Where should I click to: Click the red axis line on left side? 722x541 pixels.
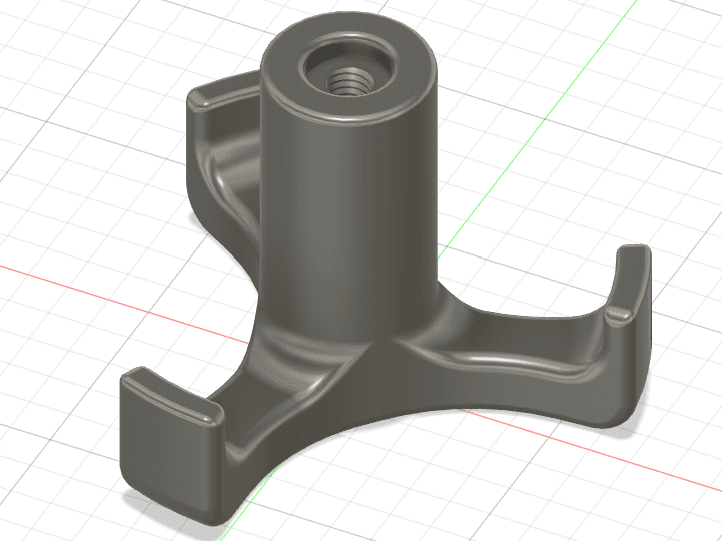coord(124,304)
